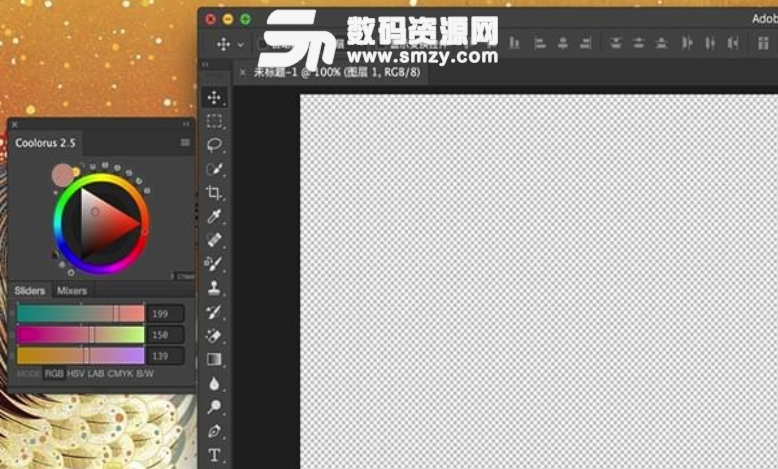This screenshot has height=469, width=778.
Task: Select the Pen tool
Action: [x=214, y=431]
